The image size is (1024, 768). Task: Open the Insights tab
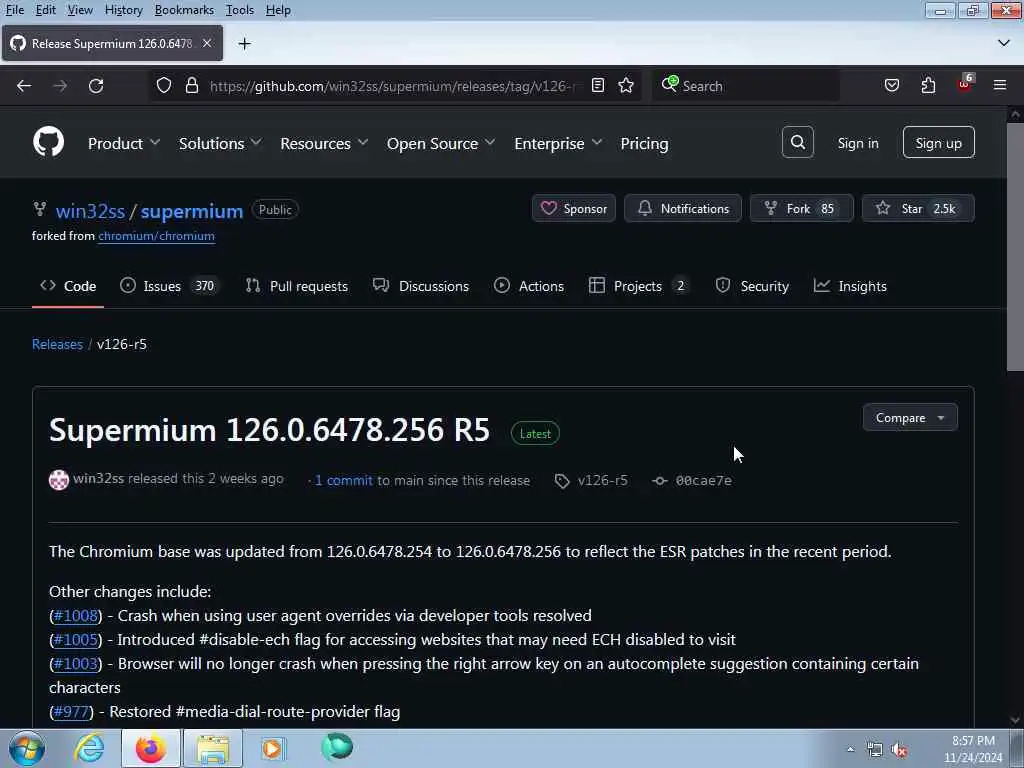tap(850, 286)
